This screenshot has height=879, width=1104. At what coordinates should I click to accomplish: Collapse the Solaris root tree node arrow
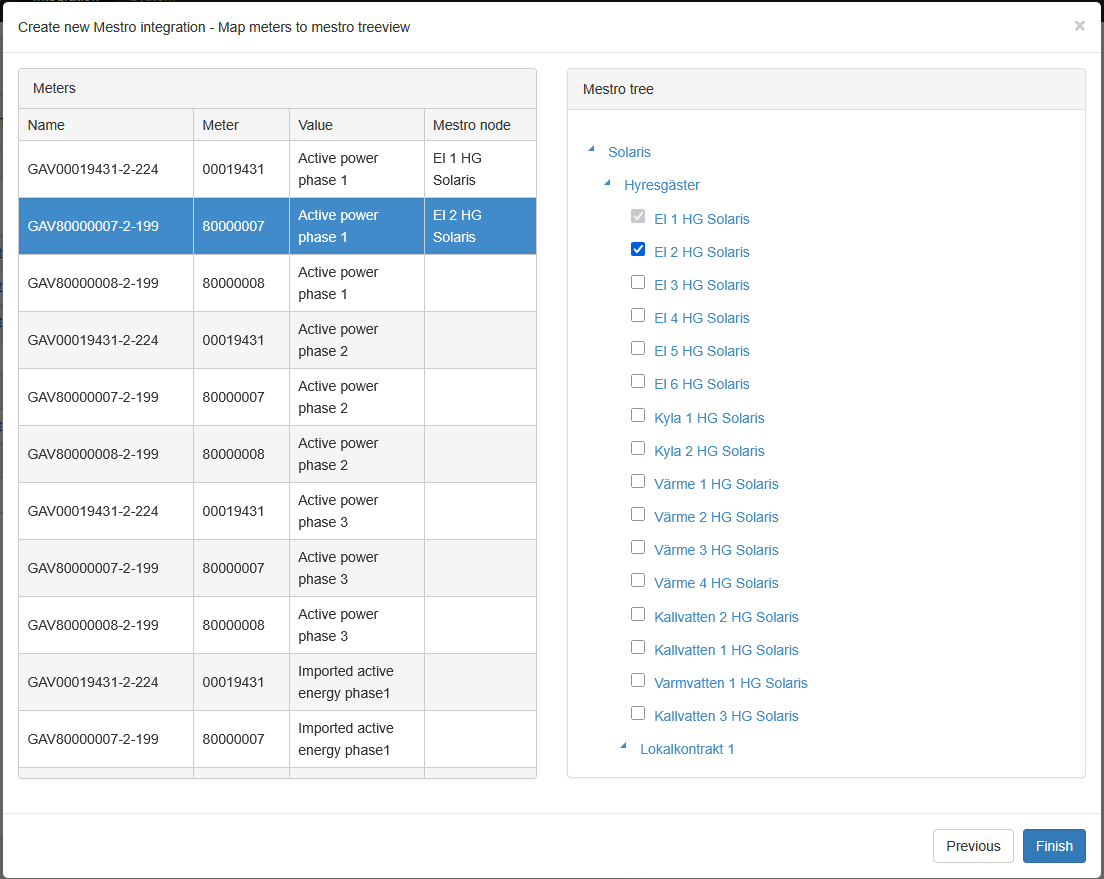591,149
